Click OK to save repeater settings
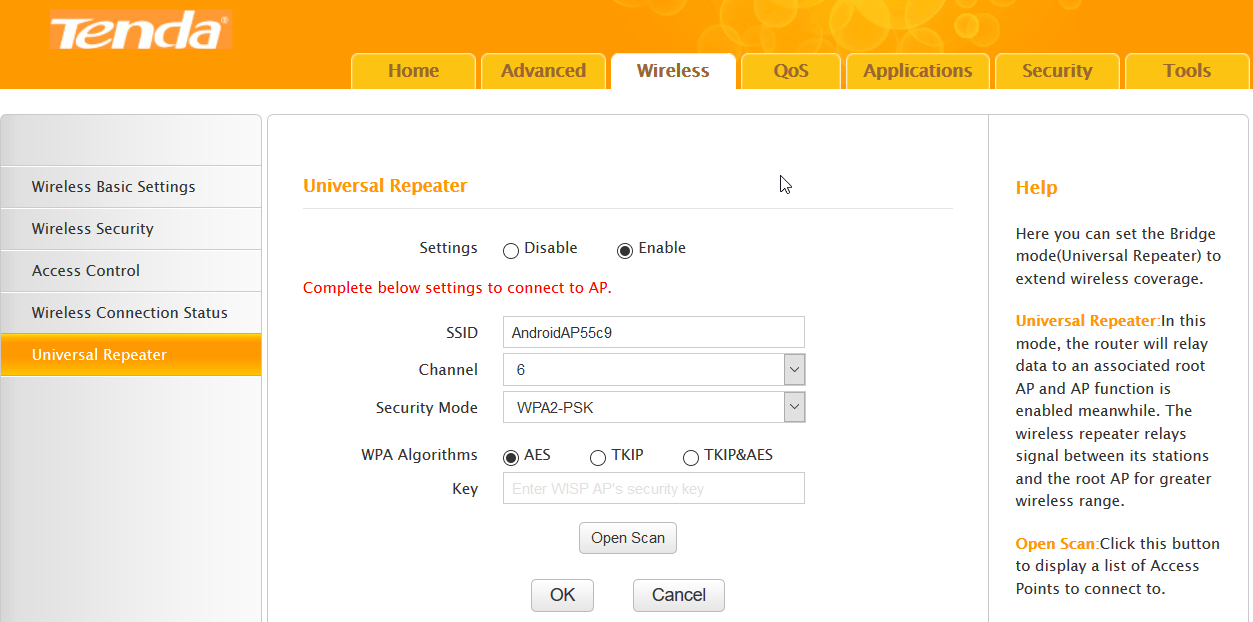This screenshot has width=1253, height=622. pyautogui.click(x=562, y=595)
